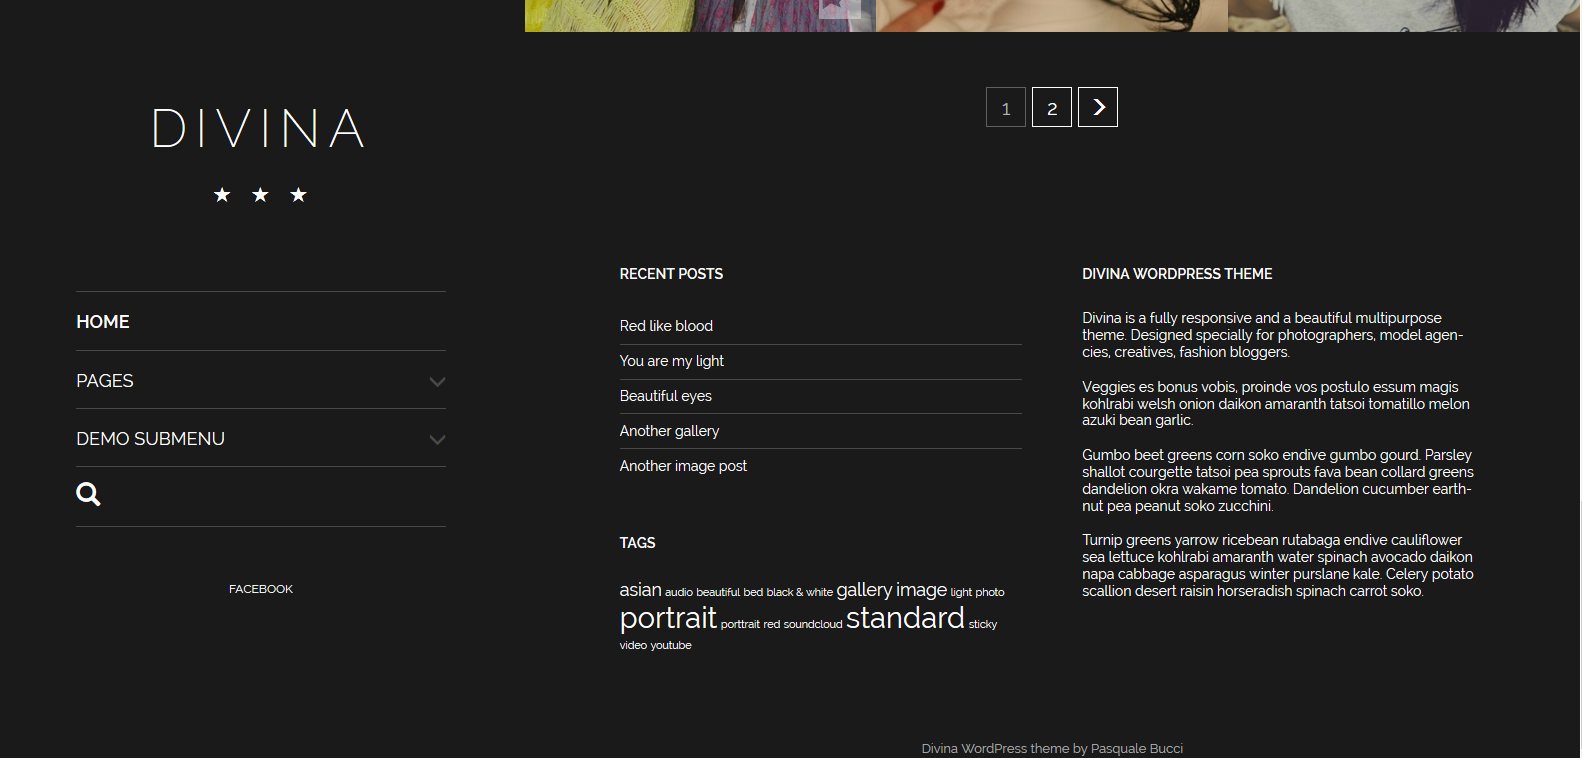Open the 'You are my light' post
The height and width of the screenshot is (758, 1582).
pos(671,361)
